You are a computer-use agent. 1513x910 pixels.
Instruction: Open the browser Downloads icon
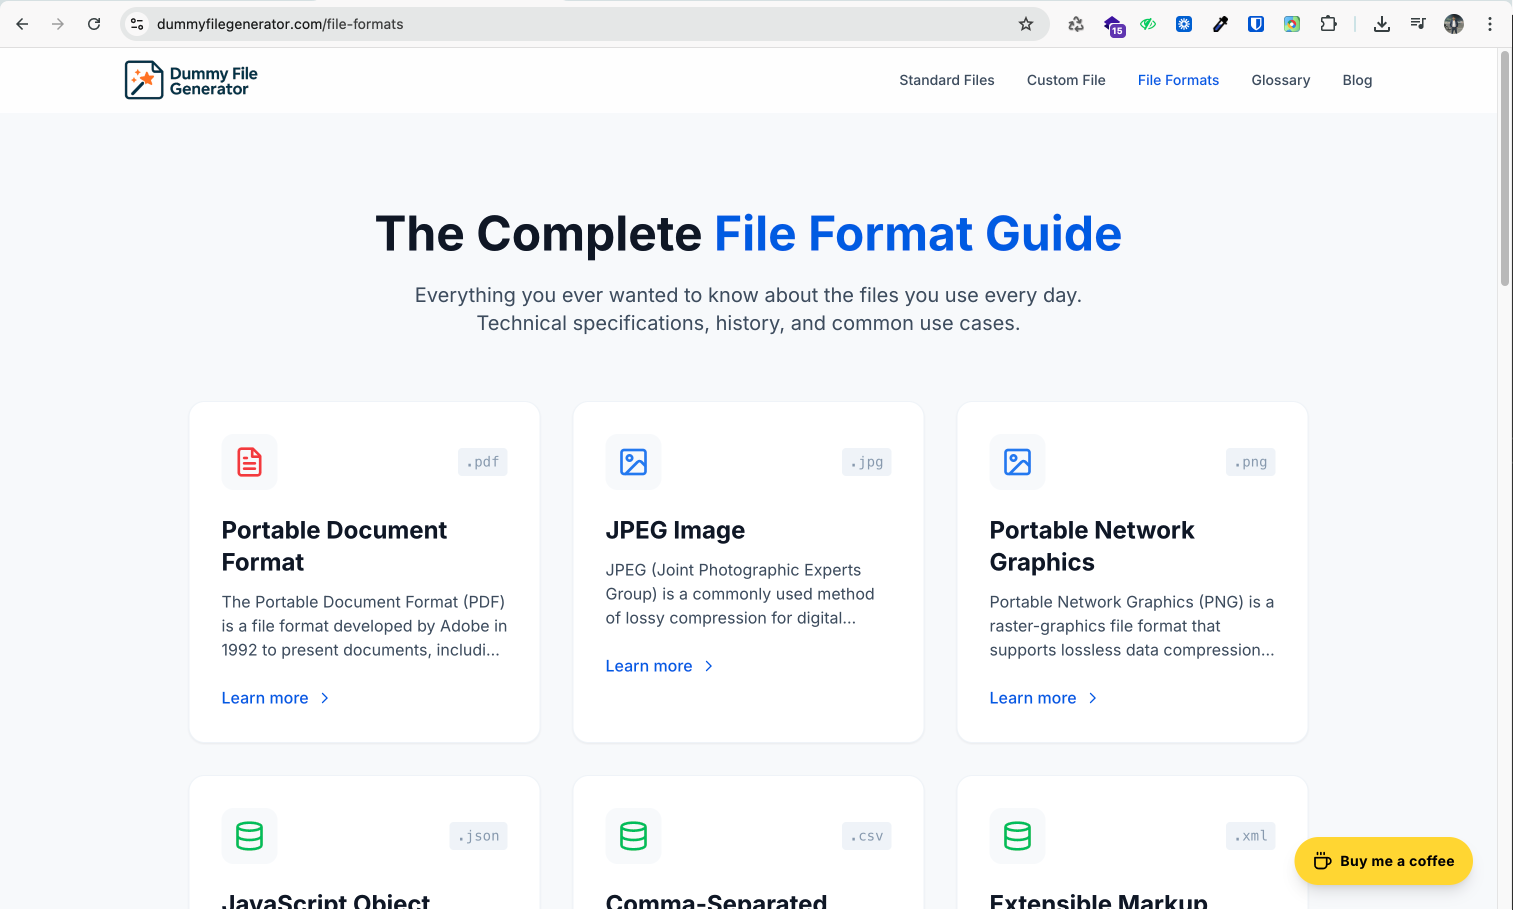coord(1381,23)
